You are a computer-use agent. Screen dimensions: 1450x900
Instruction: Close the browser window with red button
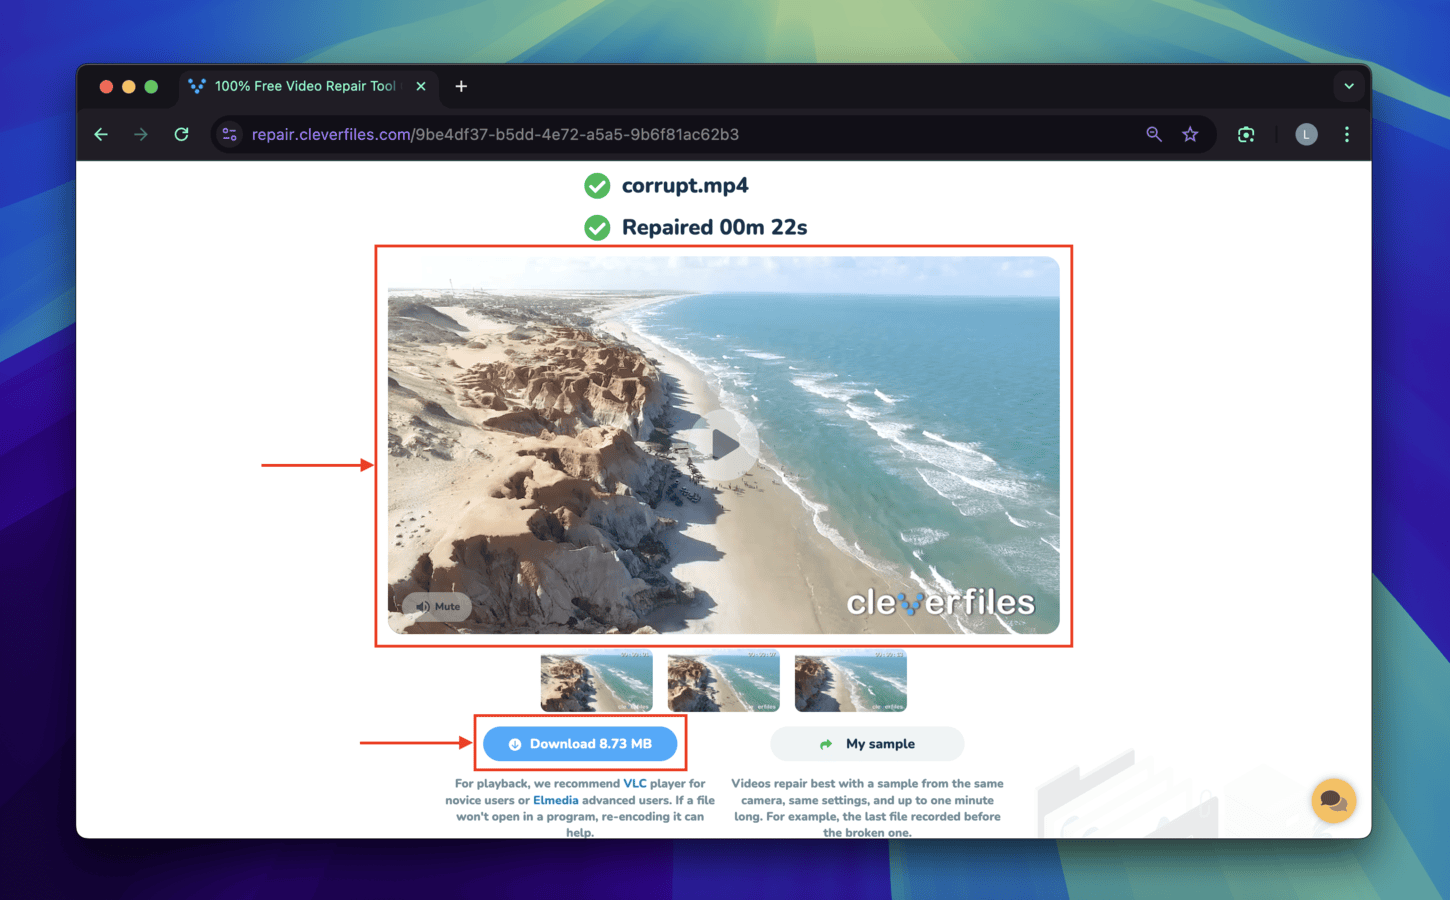[x=106, y=87]
